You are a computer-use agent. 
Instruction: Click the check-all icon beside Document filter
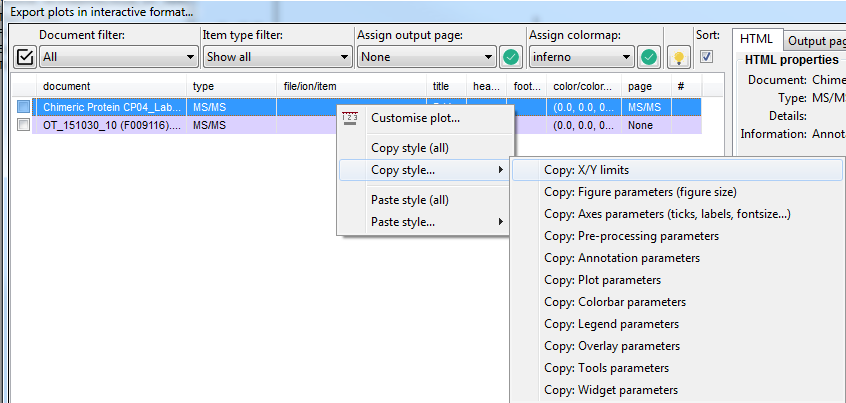click(25, 57)
